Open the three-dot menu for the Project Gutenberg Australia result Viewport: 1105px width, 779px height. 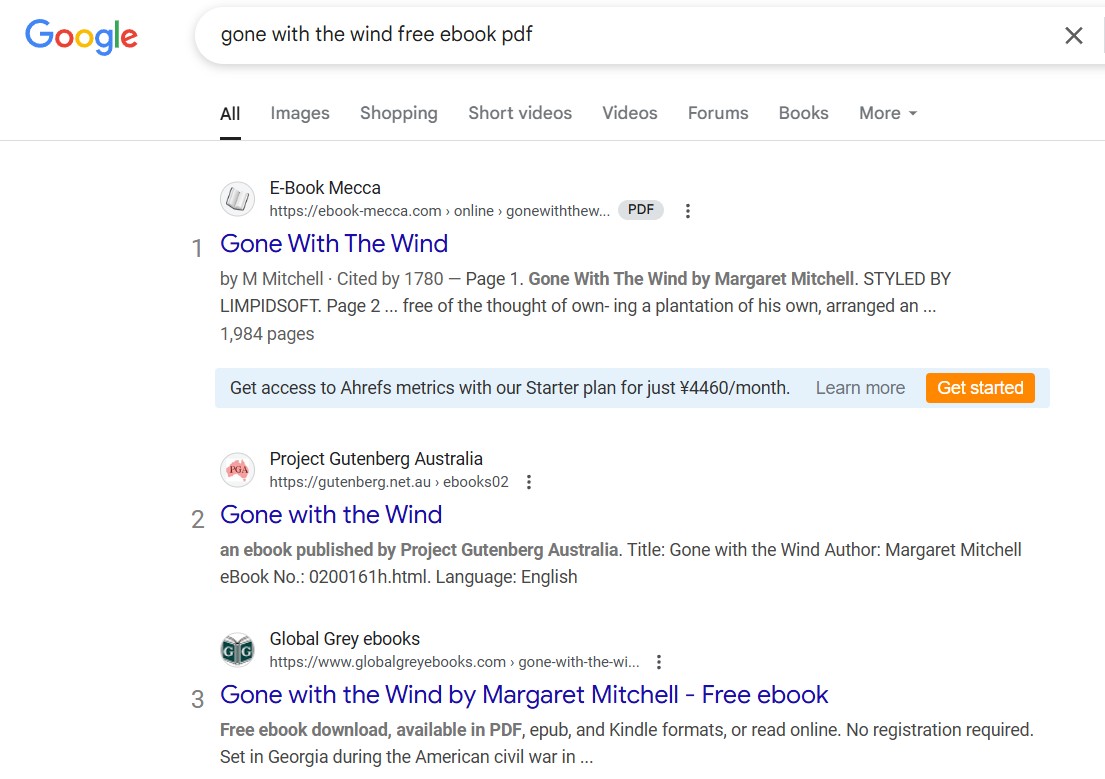coord(529,482)
